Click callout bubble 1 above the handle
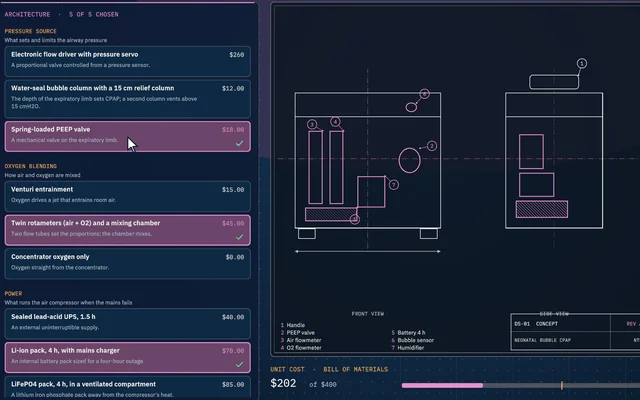640x400 pixels. pos(582,63)
